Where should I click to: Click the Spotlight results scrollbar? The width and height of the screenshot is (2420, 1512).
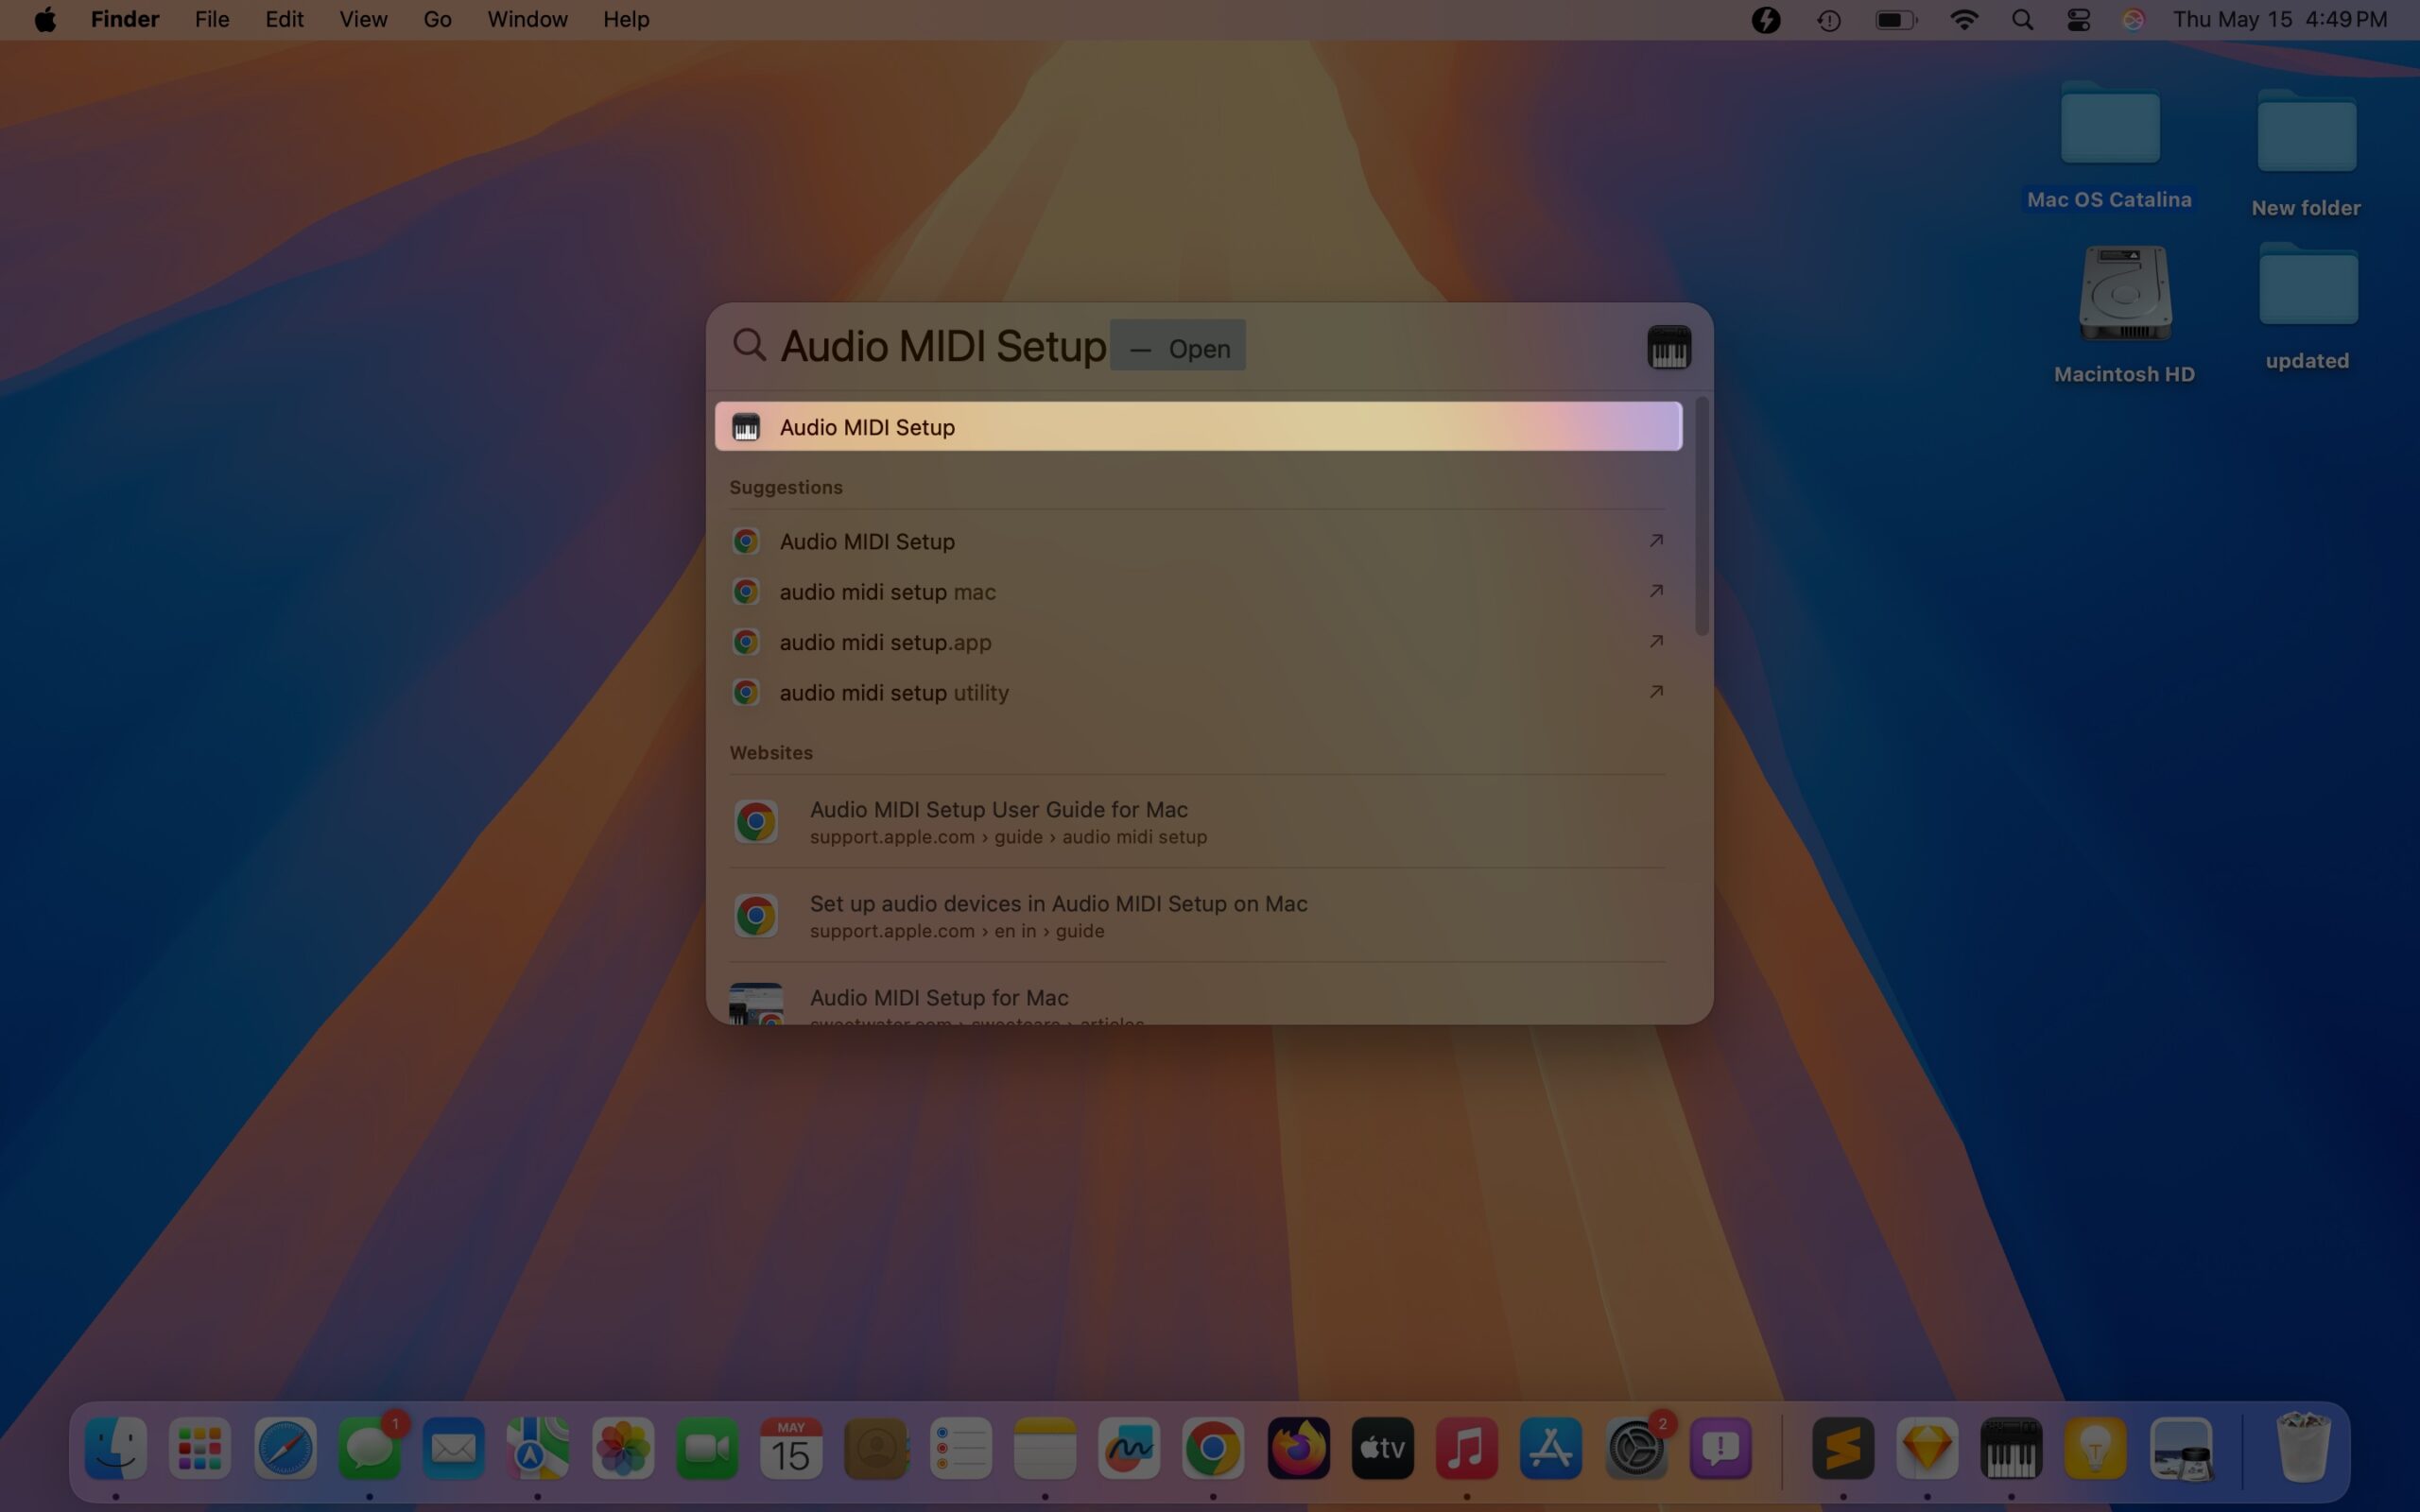[x=1700, y=520]
